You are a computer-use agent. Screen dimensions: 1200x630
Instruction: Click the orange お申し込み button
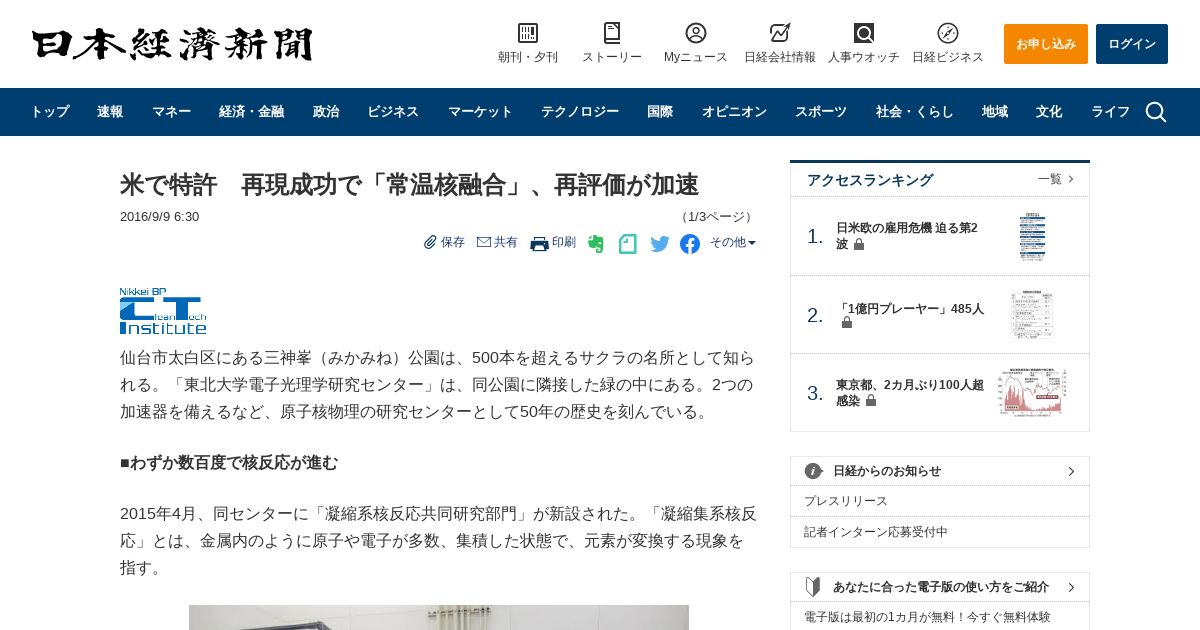pyautogui.click(x=1046, y=44)
